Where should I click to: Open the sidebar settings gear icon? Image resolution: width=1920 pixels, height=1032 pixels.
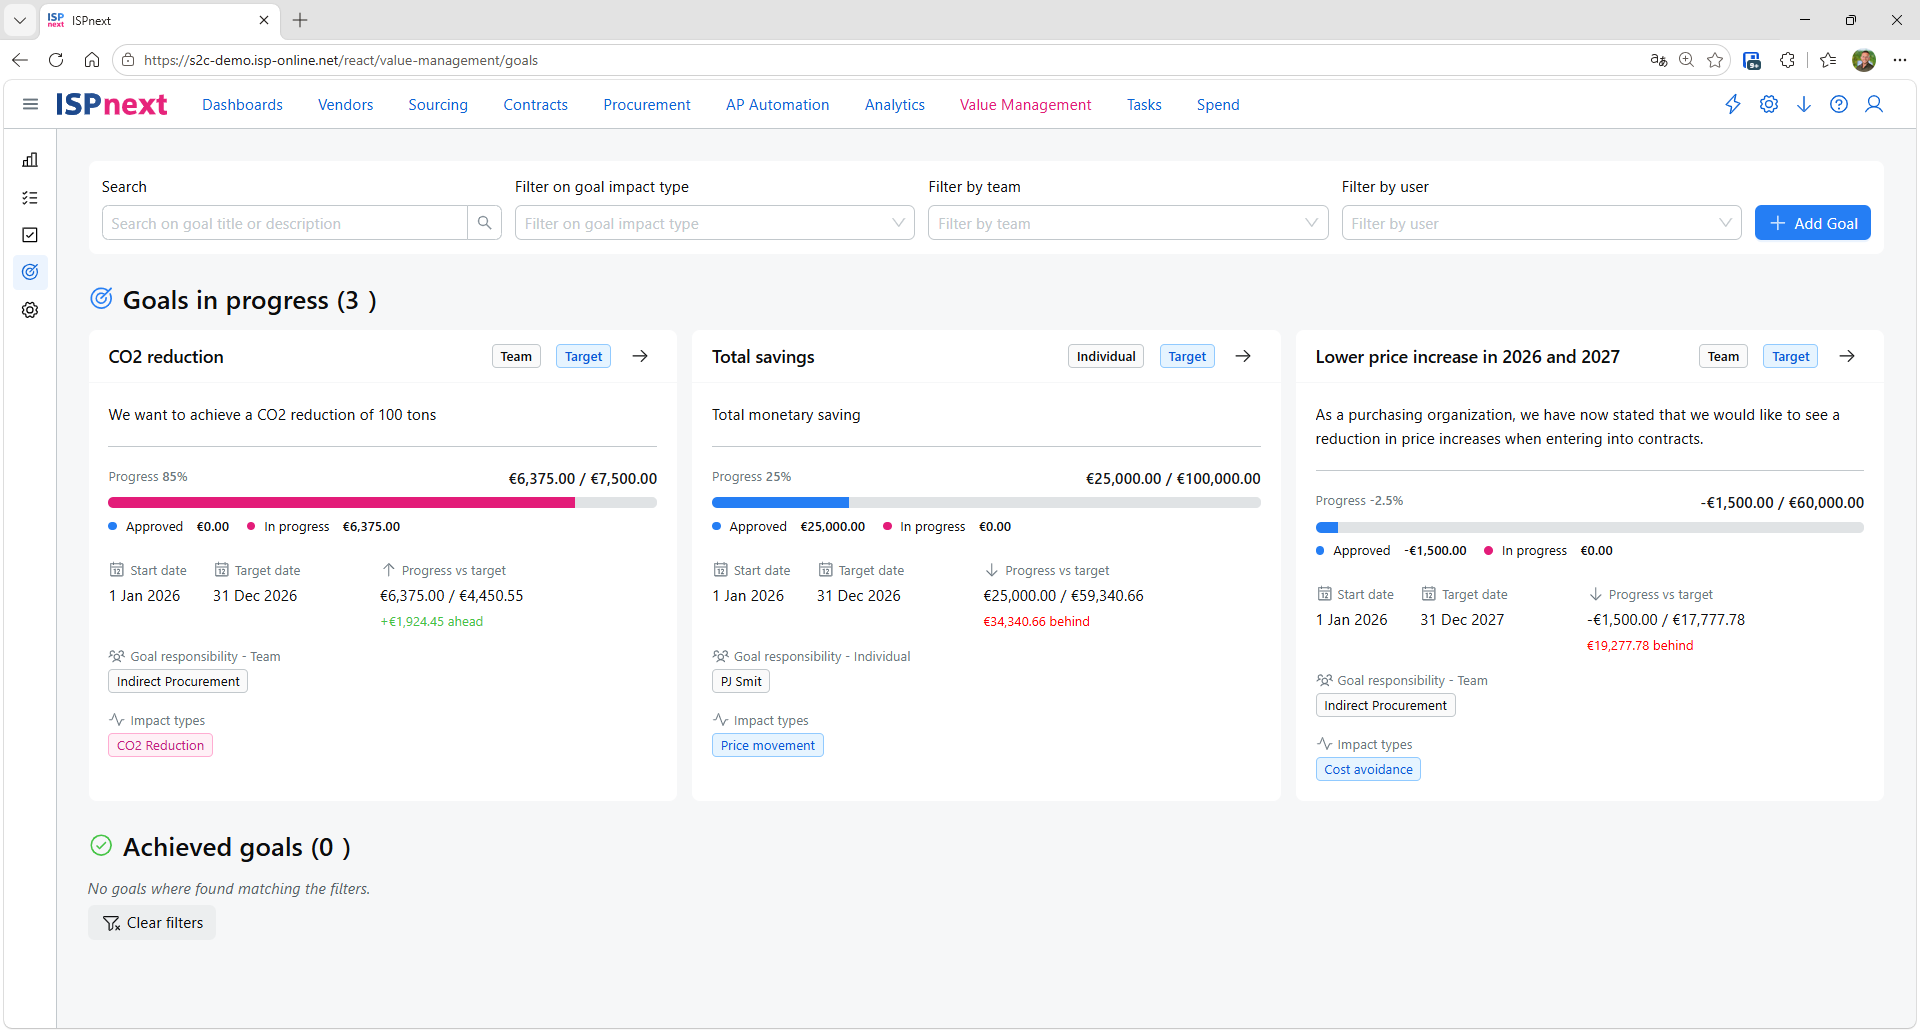(30, 310)
